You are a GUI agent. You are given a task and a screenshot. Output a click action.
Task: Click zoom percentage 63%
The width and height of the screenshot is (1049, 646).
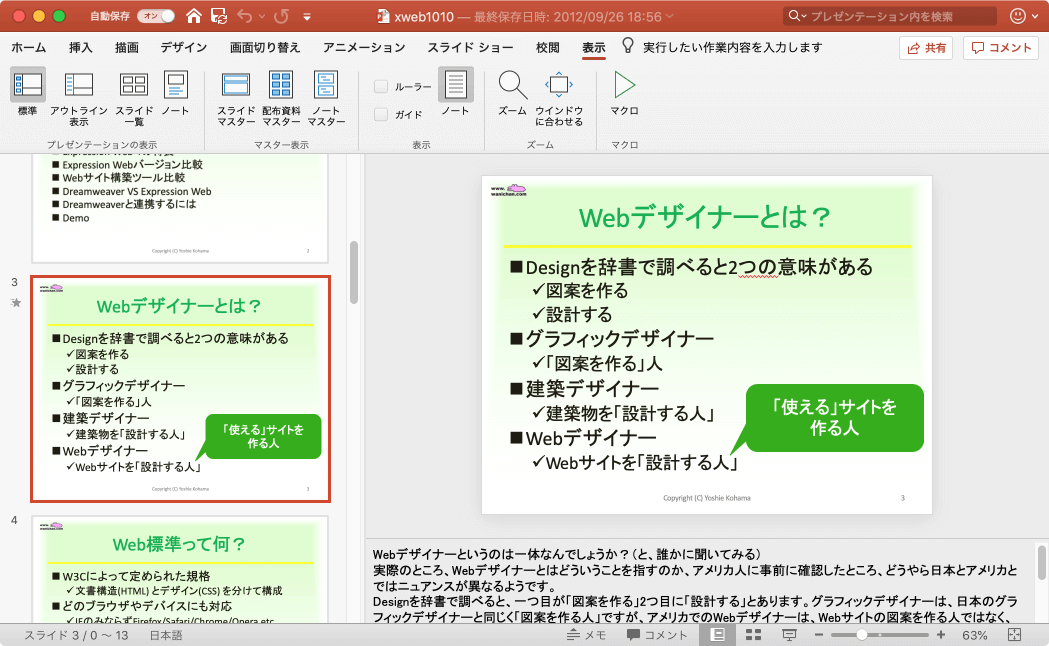(x=975, y=635)
